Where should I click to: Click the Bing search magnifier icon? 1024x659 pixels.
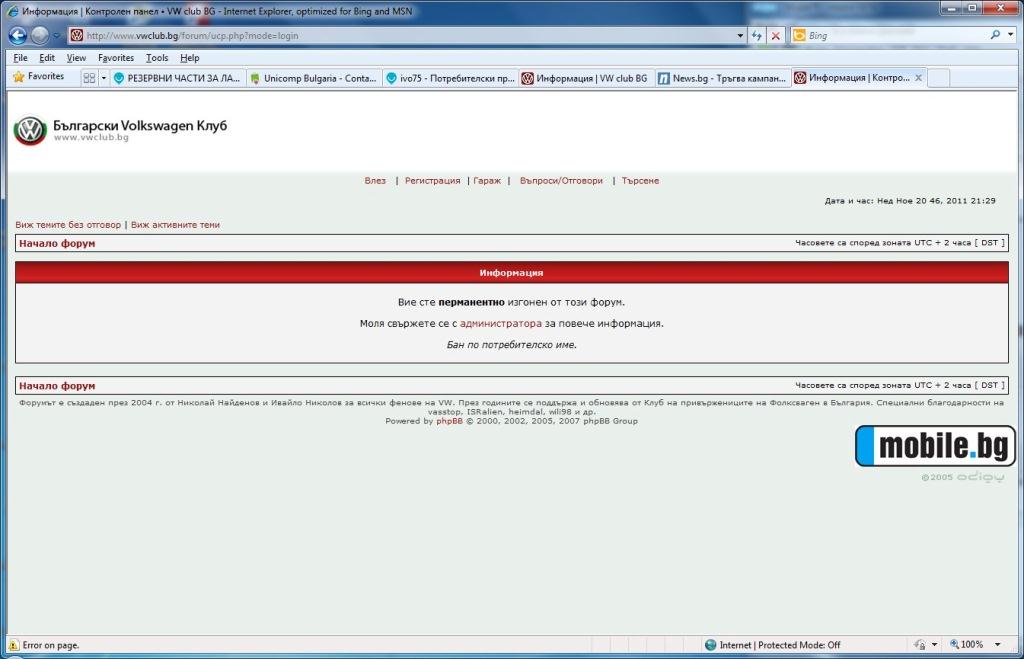point(996,35)
